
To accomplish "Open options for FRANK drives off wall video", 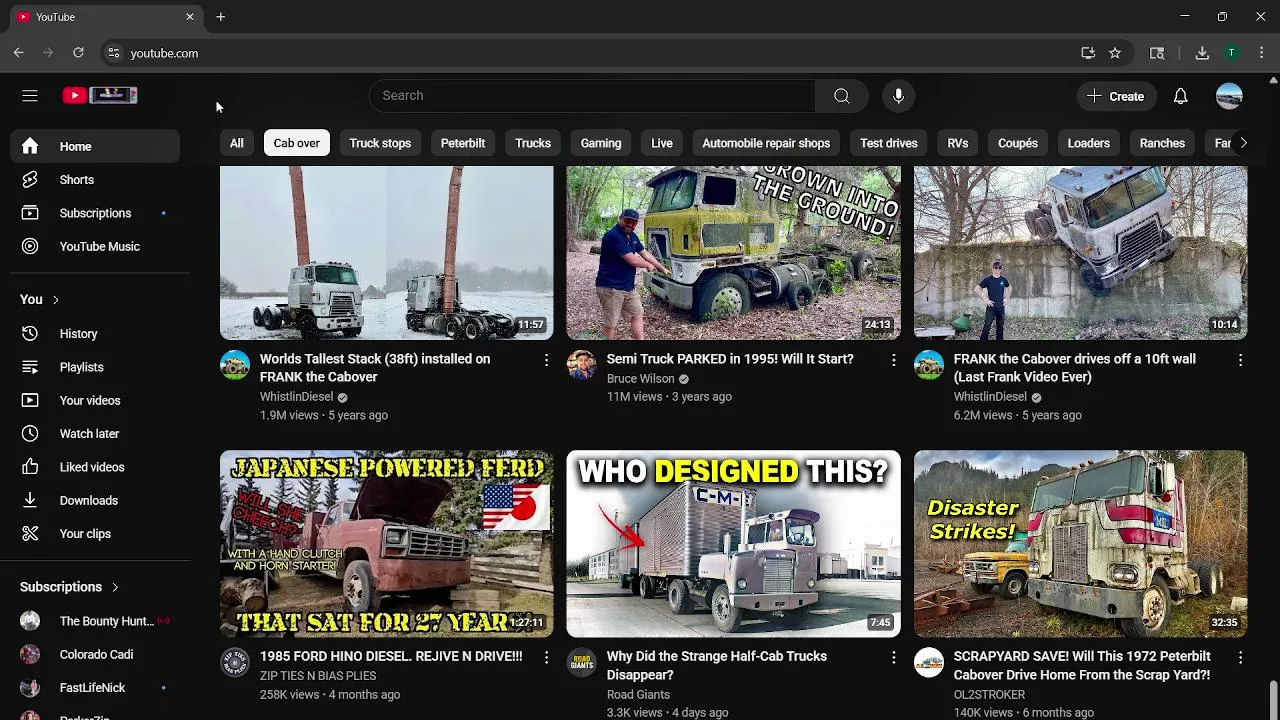I will (1240, 360).
